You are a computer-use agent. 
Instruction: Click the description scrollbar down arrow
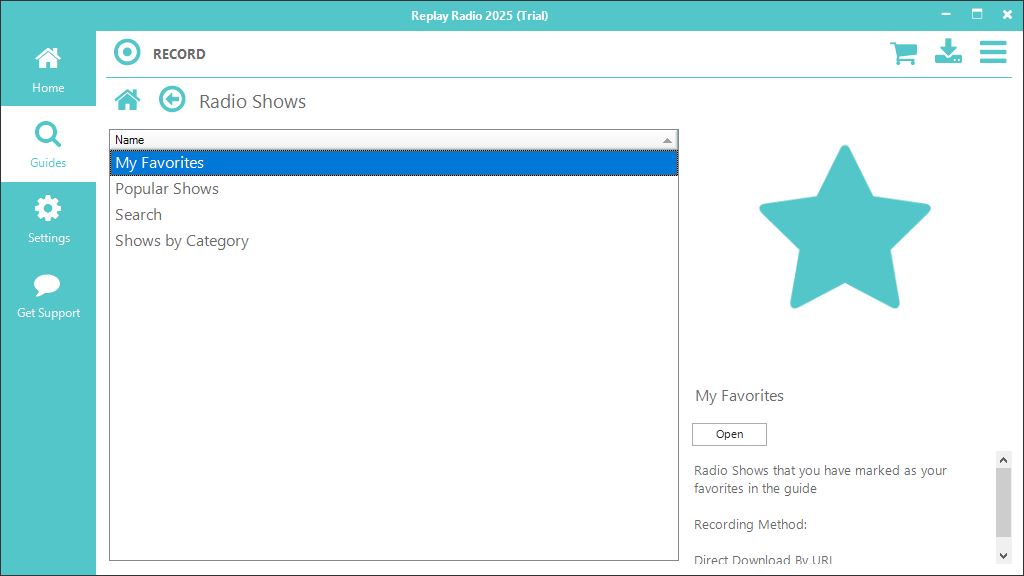click(1004, 556)
